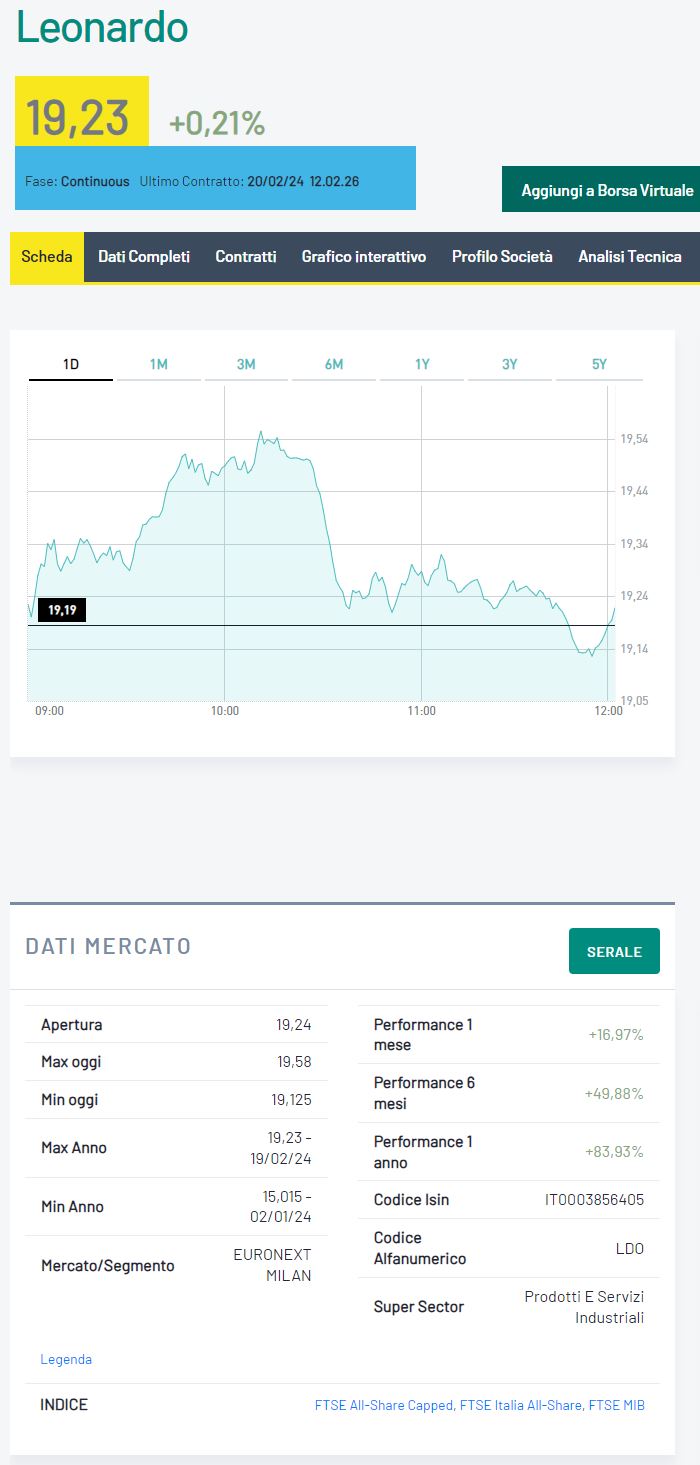Image resolution: width=700 pixels, height=1465 pixels.
Task: Display the 3Y chart period
Action: [509, 365]
